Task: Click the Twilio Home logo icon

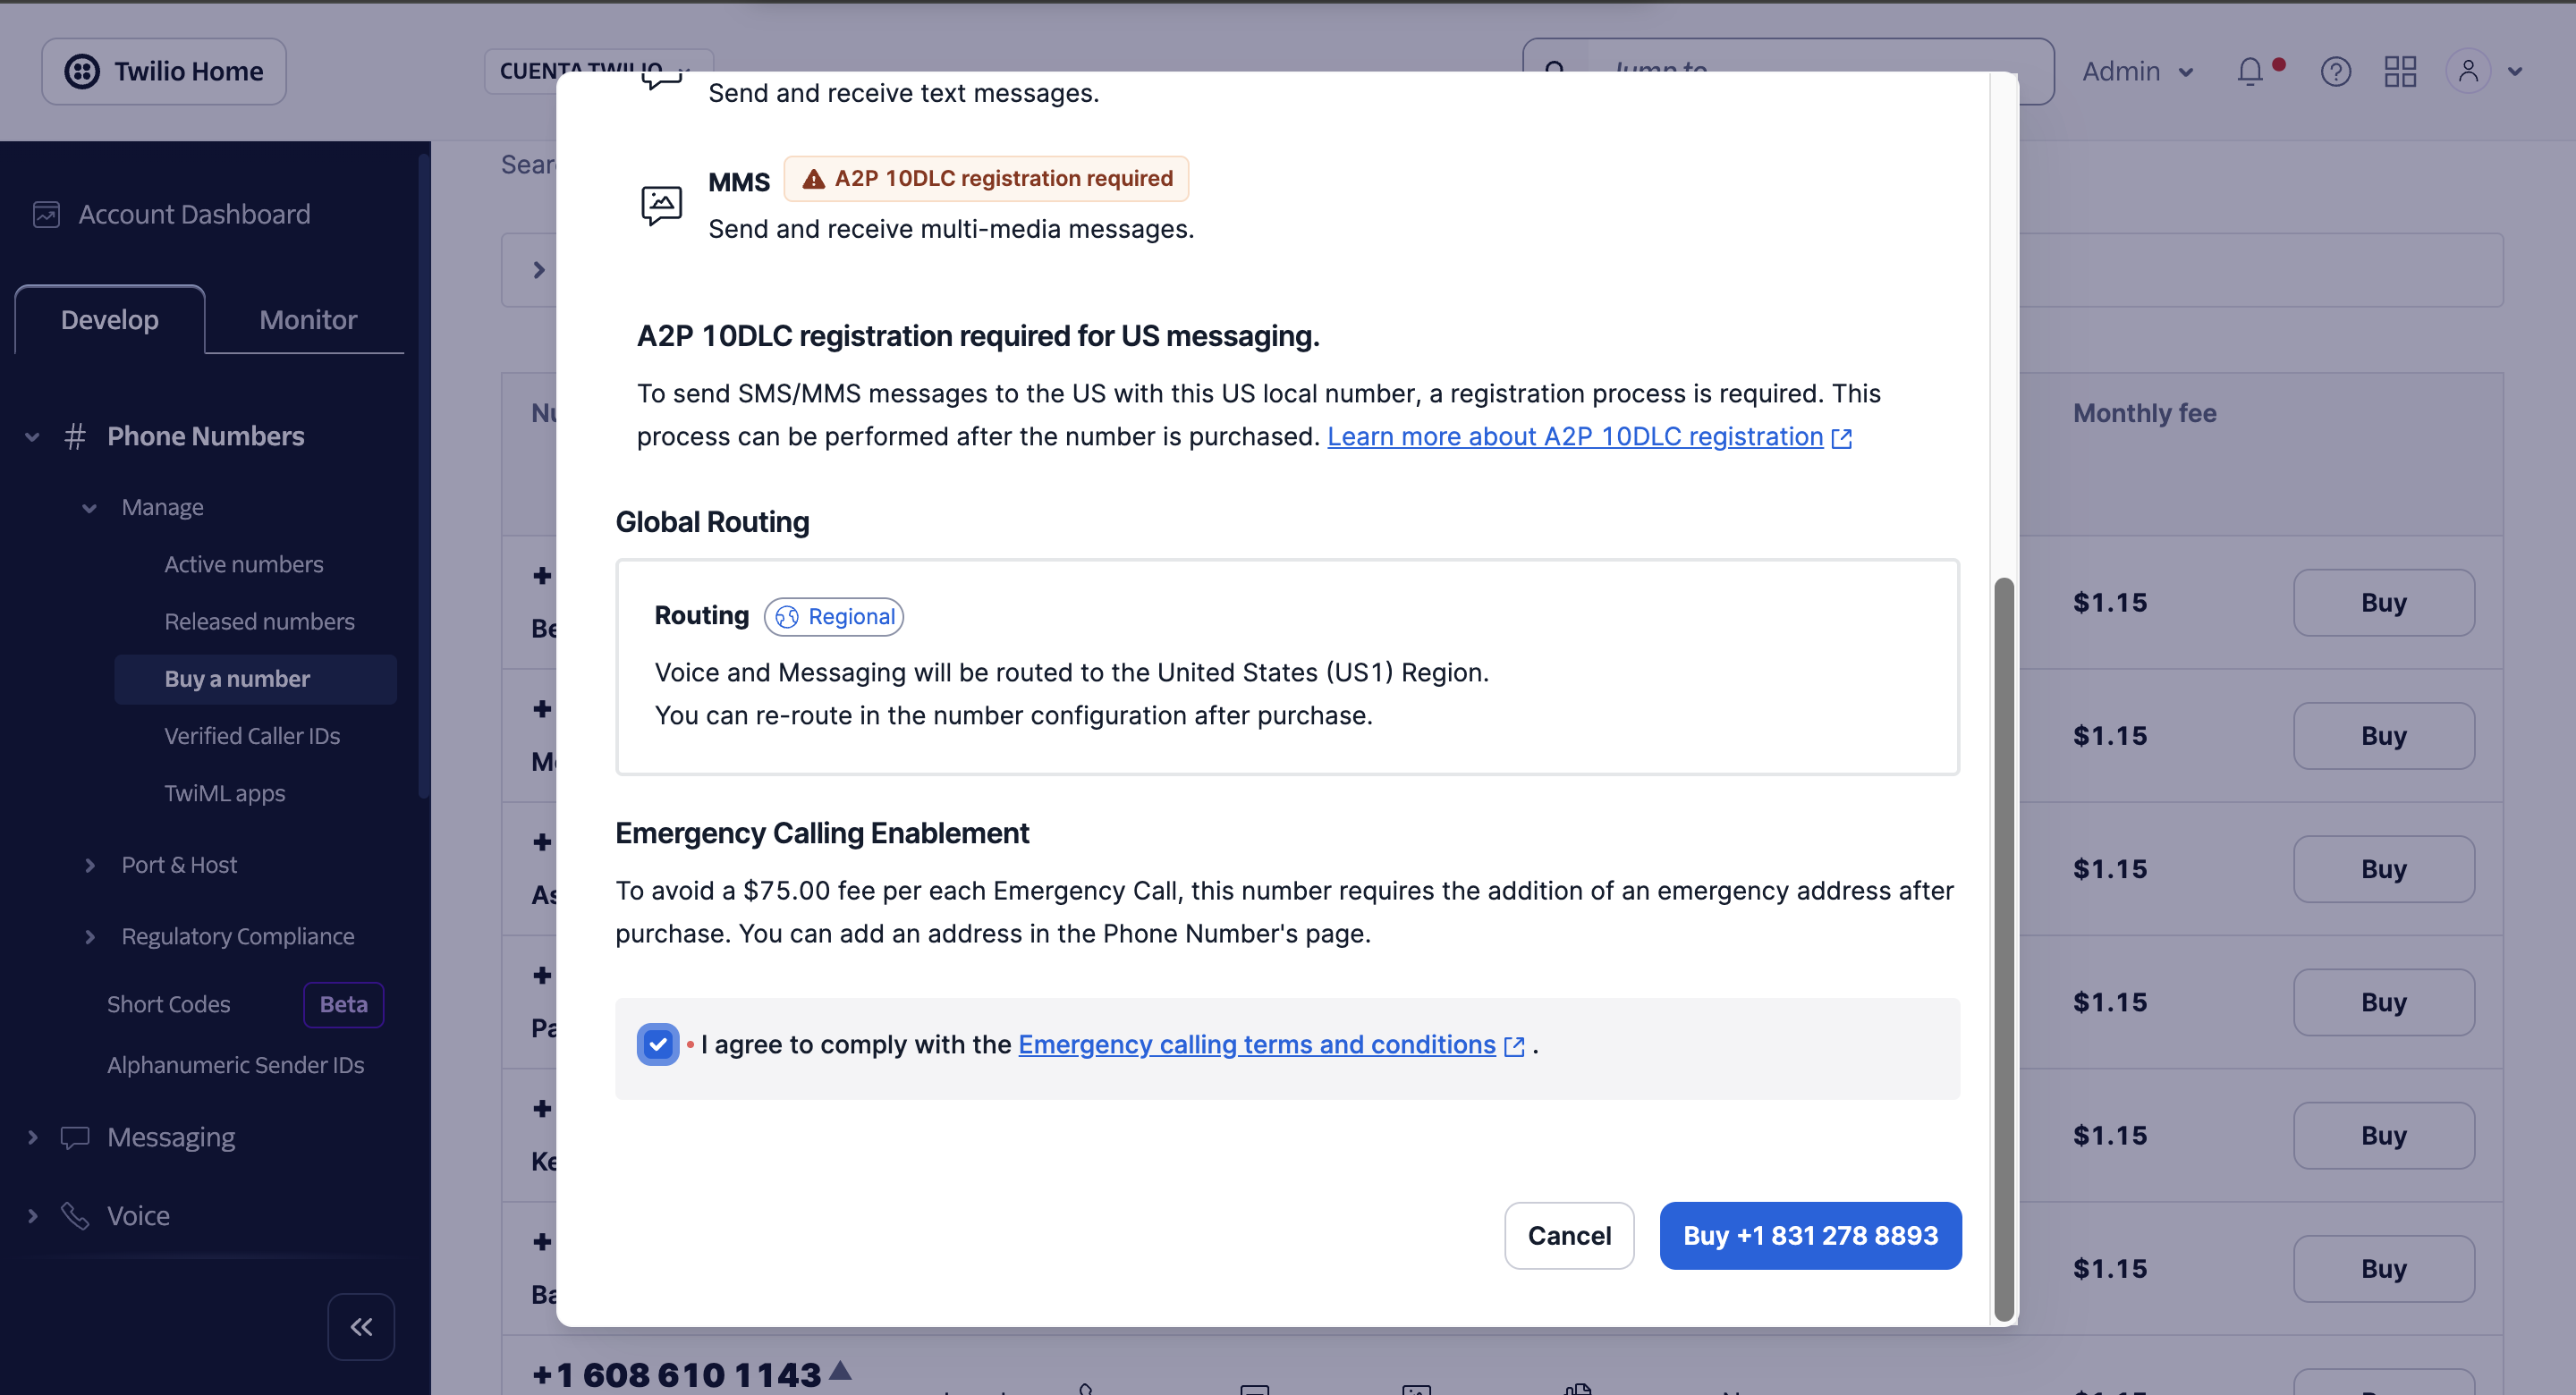Action: pyautogui.click(x=82, y=71)
